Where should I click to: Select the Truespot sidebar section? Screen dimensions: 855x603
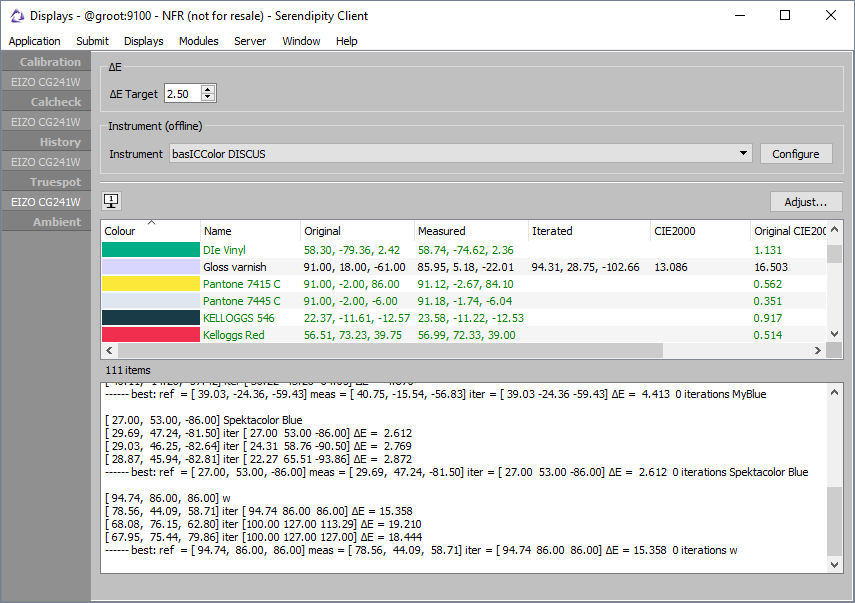46,182
